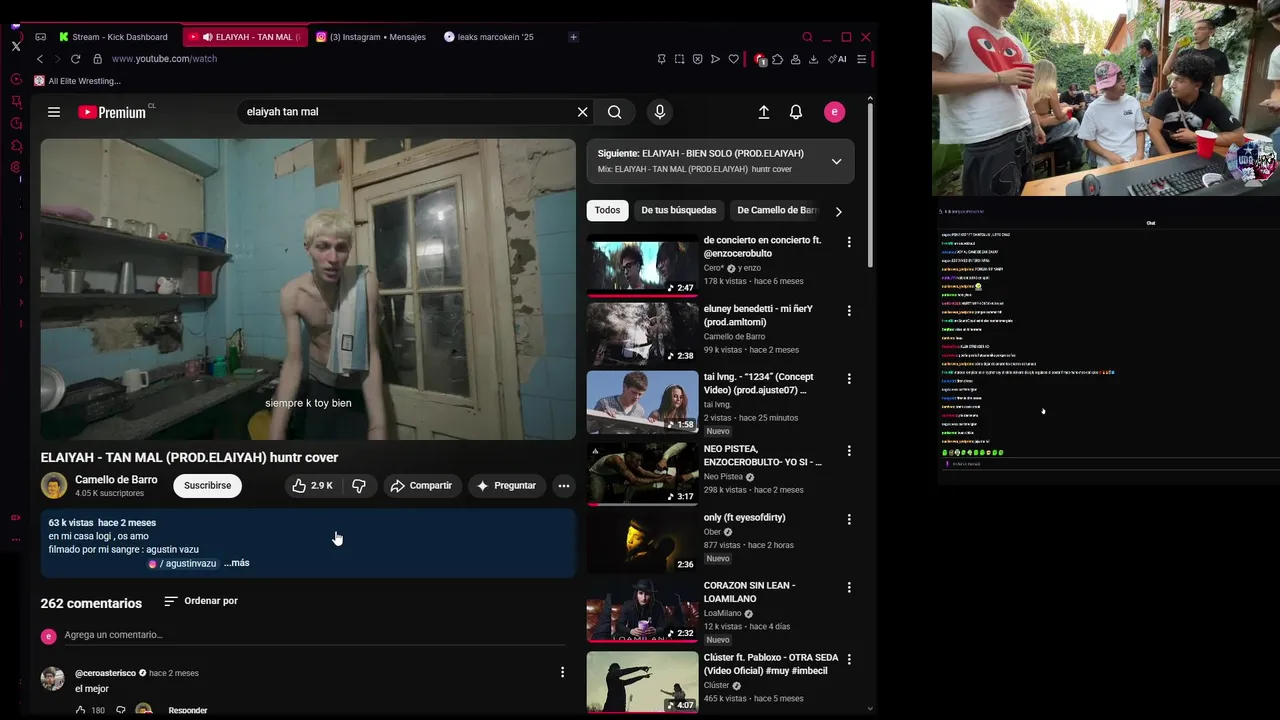Start voice search with microphone icon

[x=659, y=112]
